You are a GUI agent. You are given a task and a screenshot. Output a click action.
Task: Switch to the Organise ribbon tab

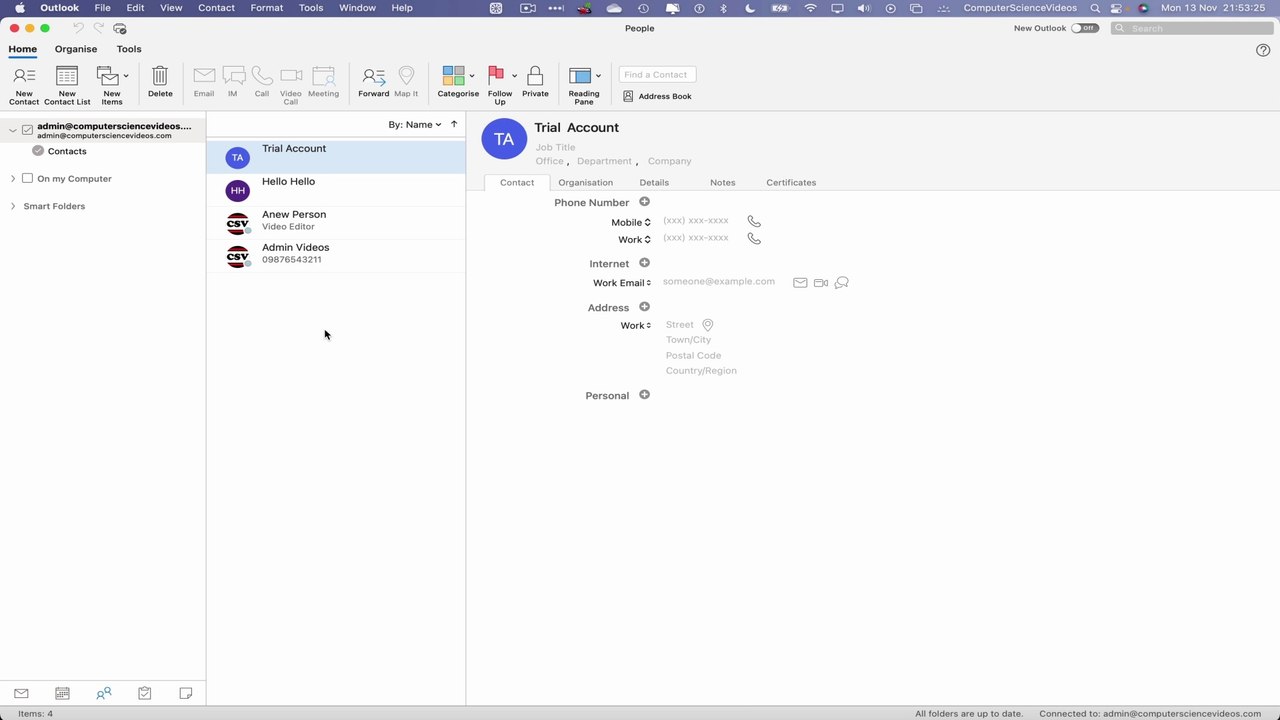tap(76, 49)
